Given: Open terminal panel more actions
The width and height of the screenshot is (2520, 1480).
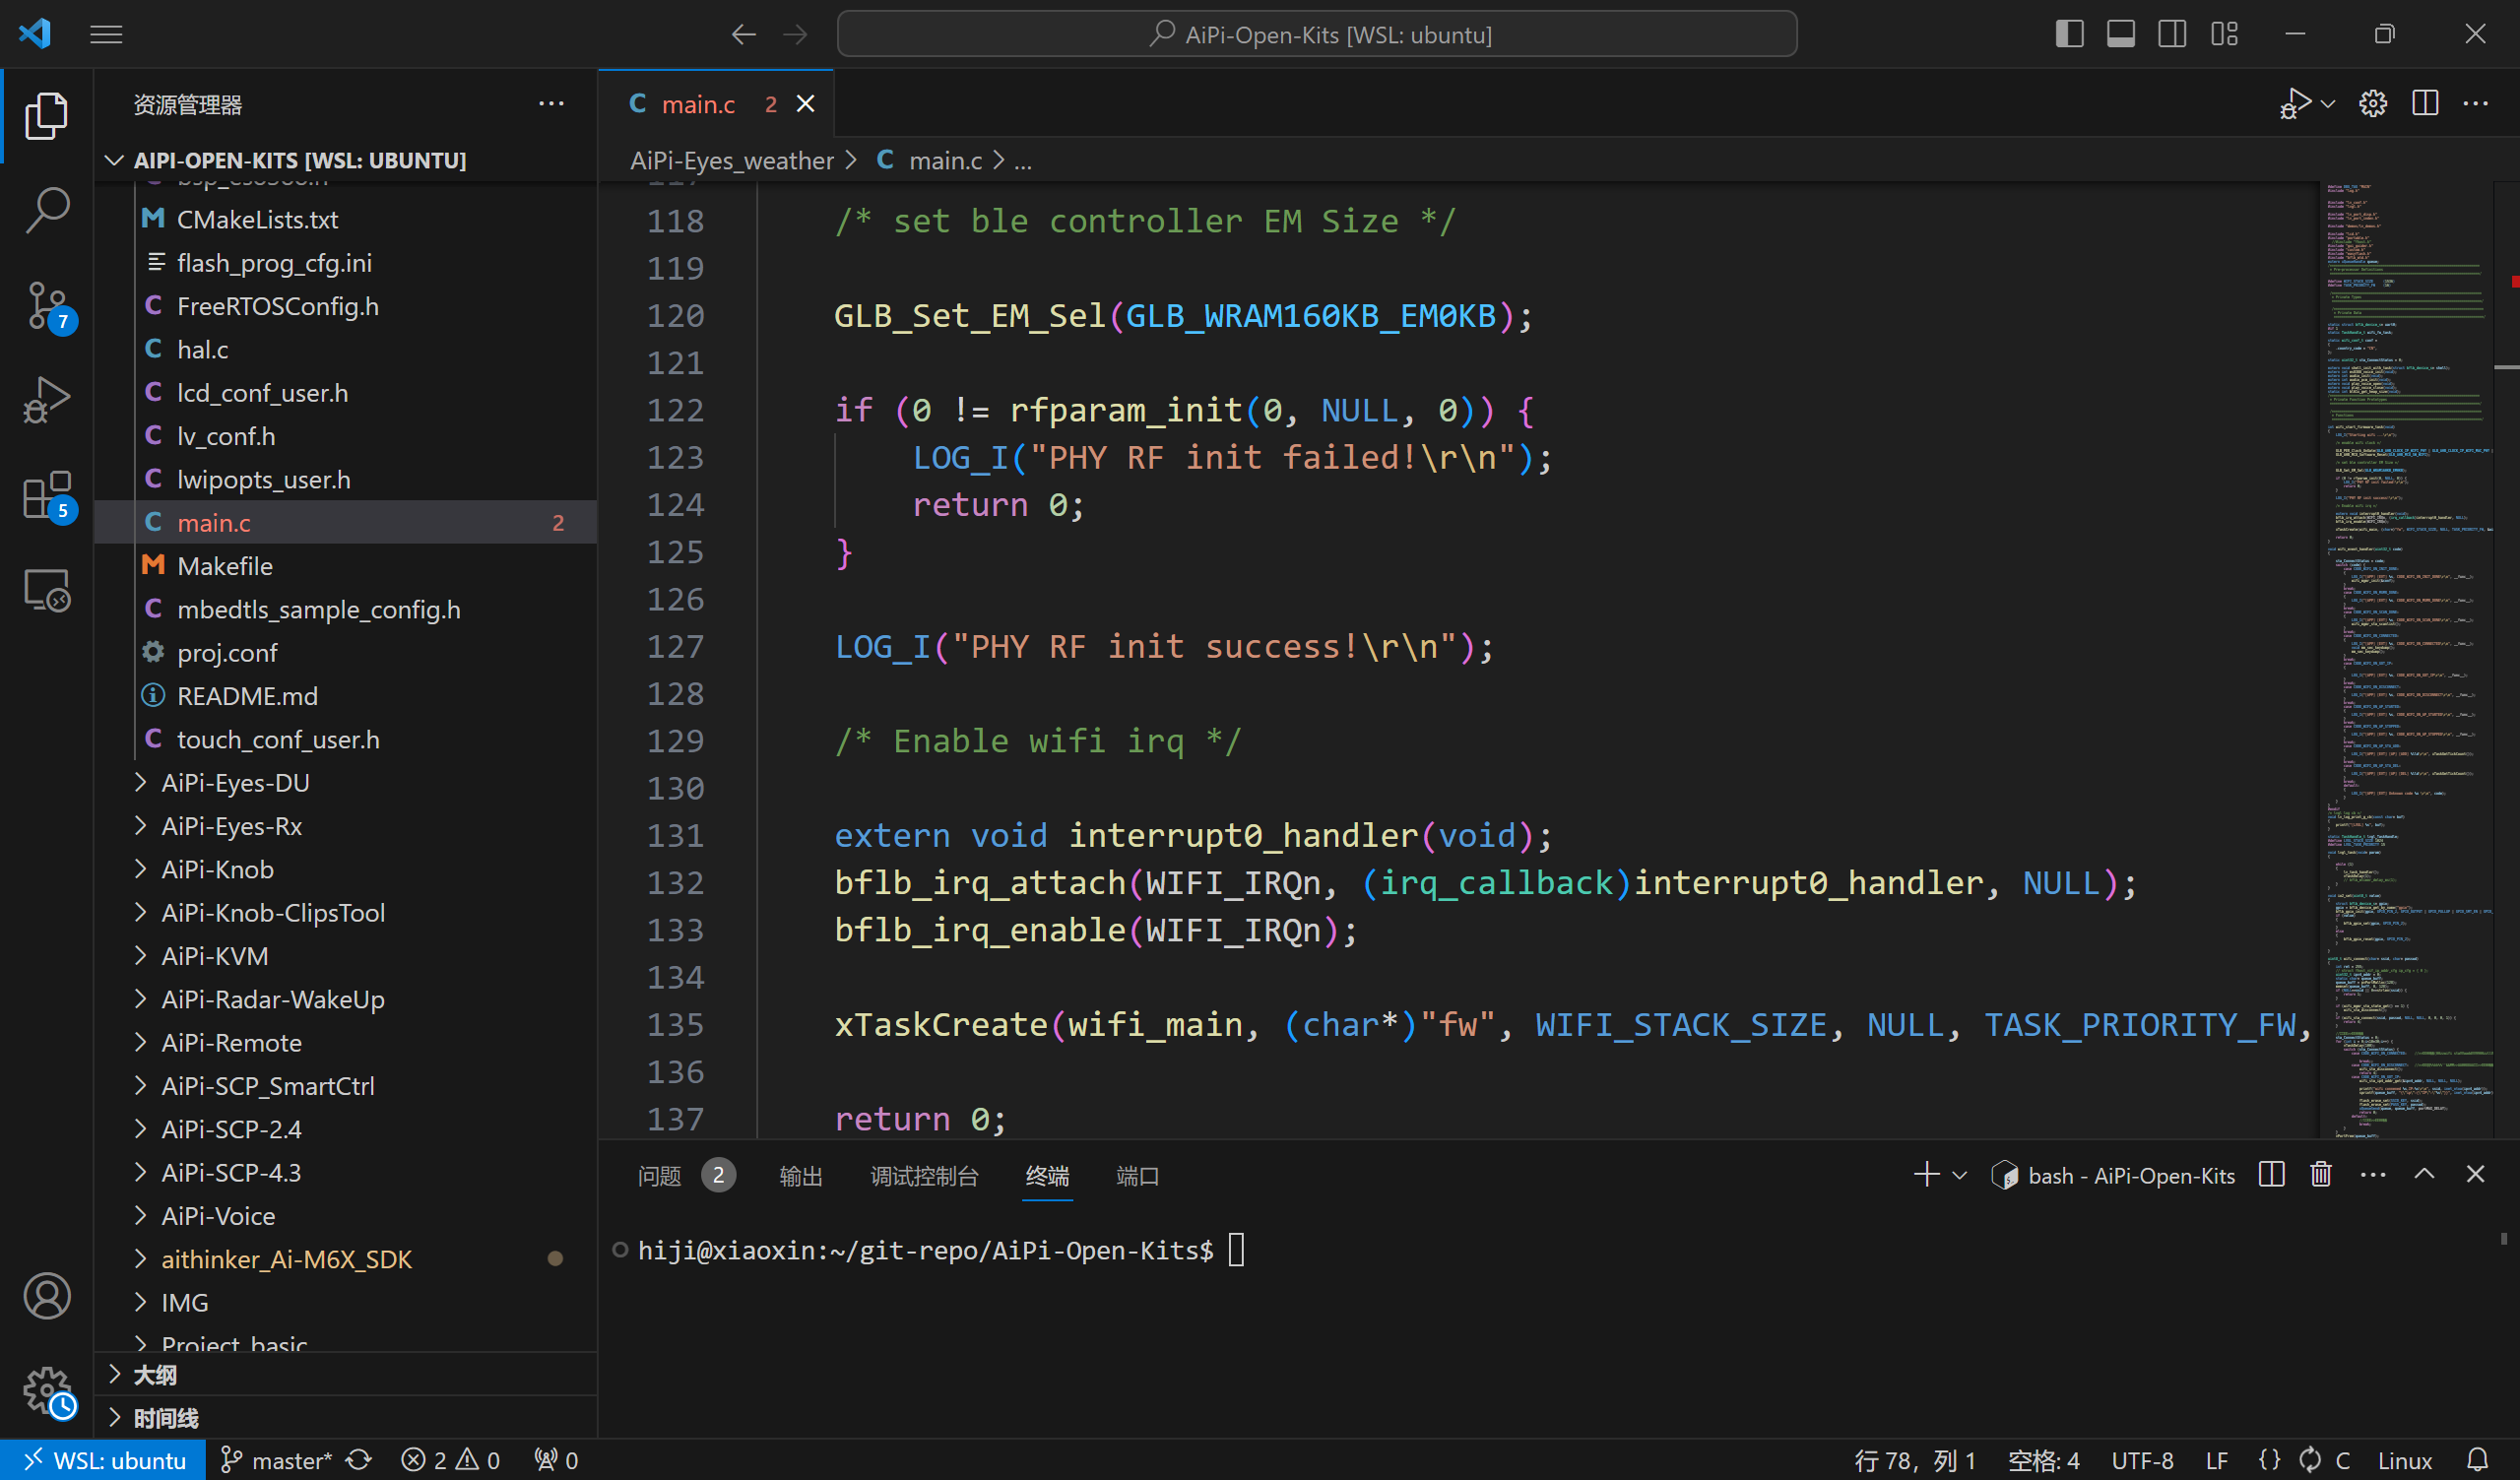Looking at the screenshot, I should tap(2373, 1175).
